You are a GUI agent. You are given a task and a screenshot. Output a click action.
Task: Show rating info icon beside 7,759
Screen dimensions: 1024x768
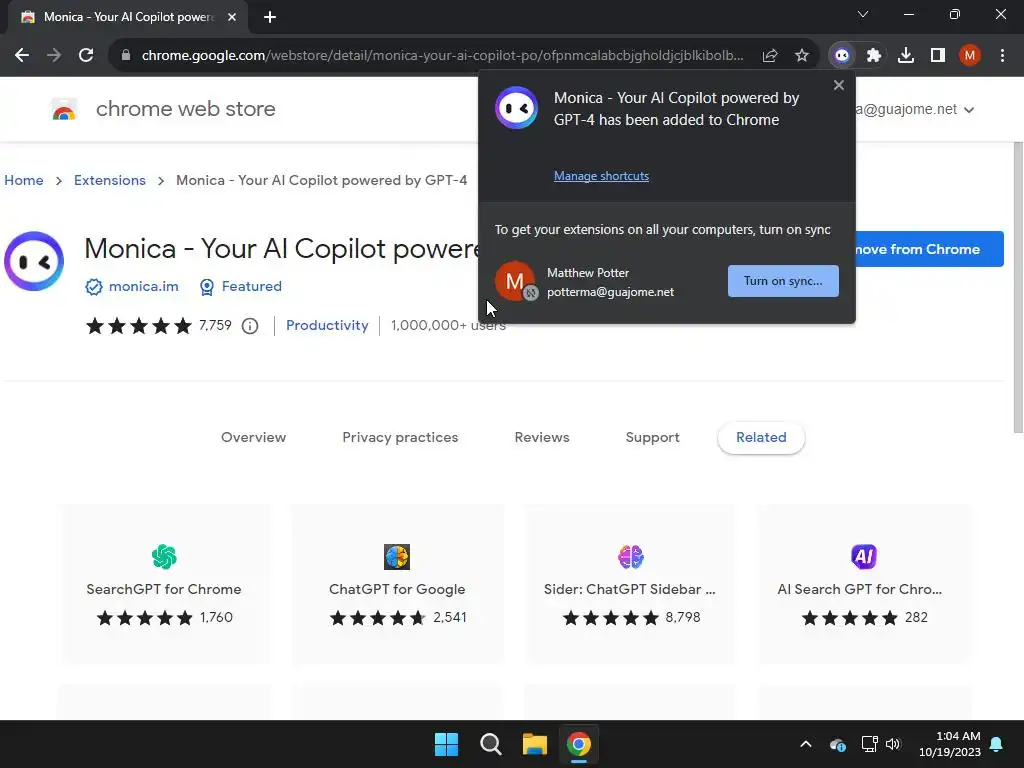tap(250, 326)
